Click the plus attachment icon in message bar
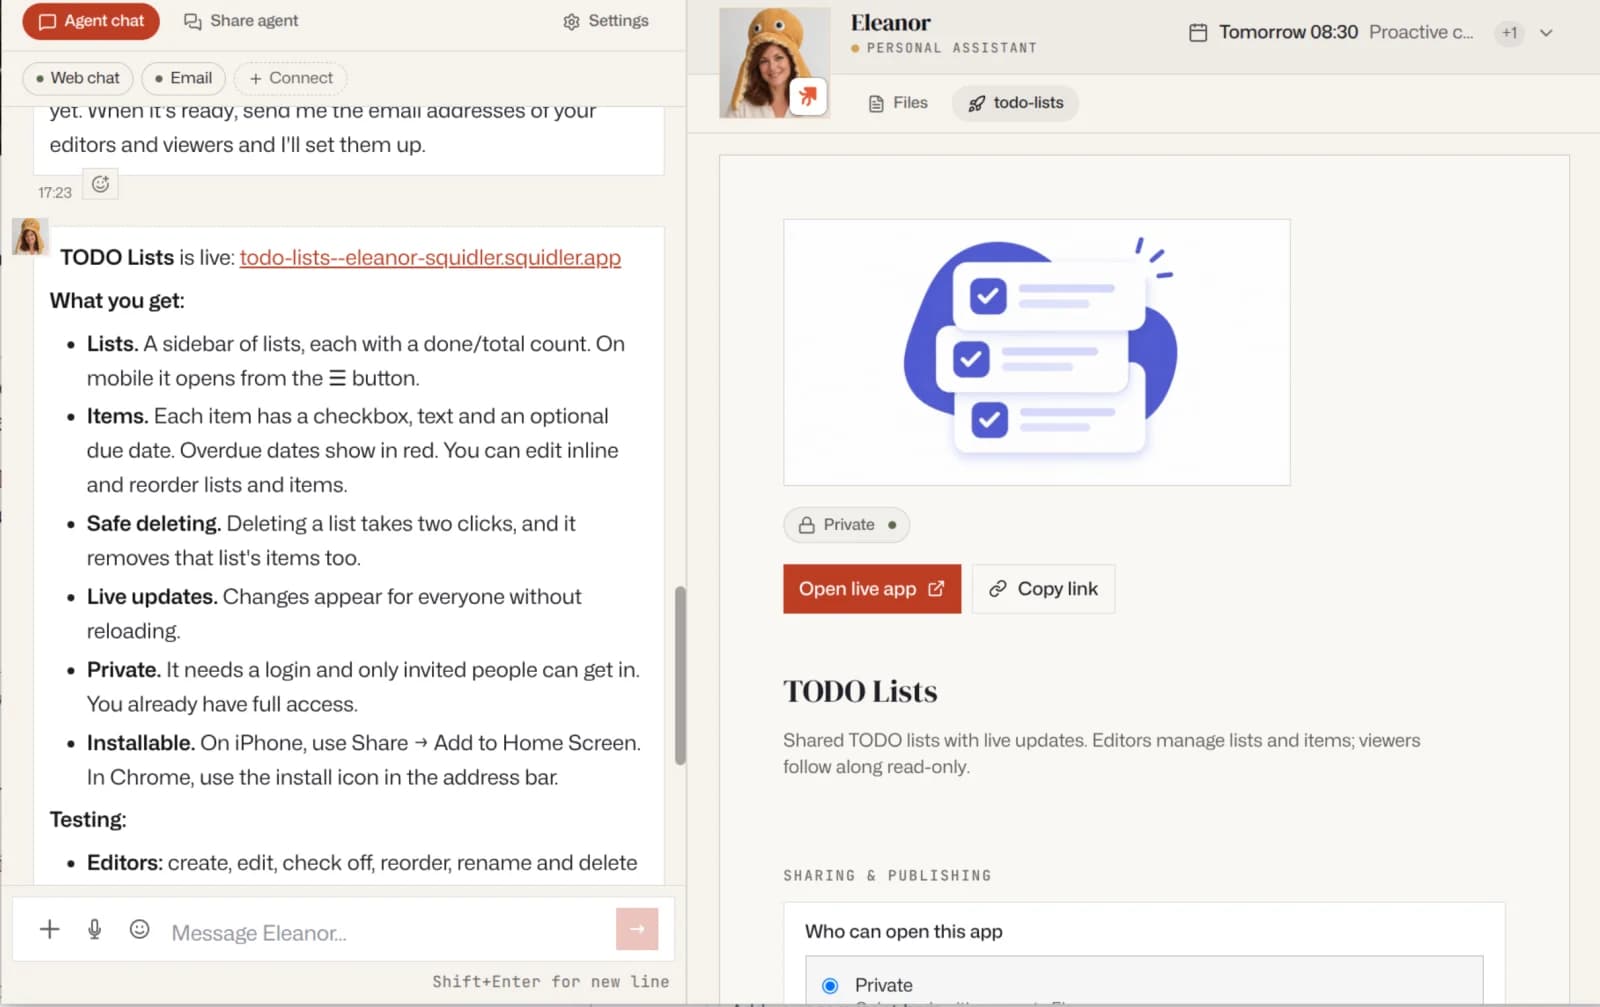 (49, 929)
